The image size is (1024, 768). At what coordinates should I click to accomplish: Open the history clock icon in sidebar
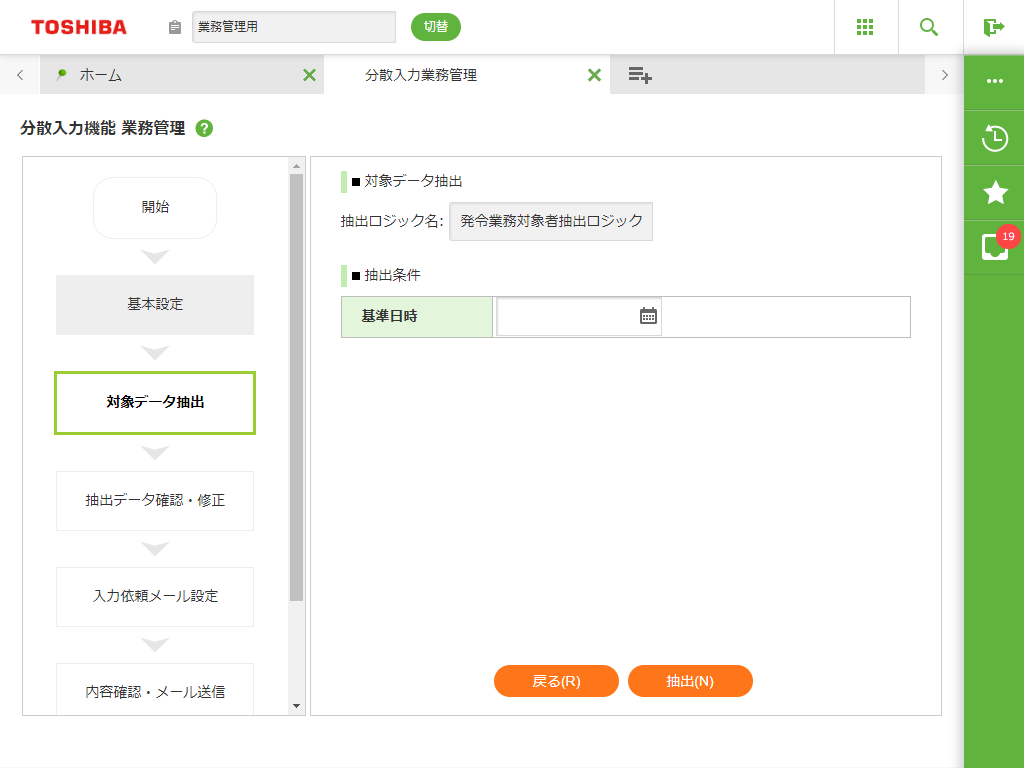995,138
